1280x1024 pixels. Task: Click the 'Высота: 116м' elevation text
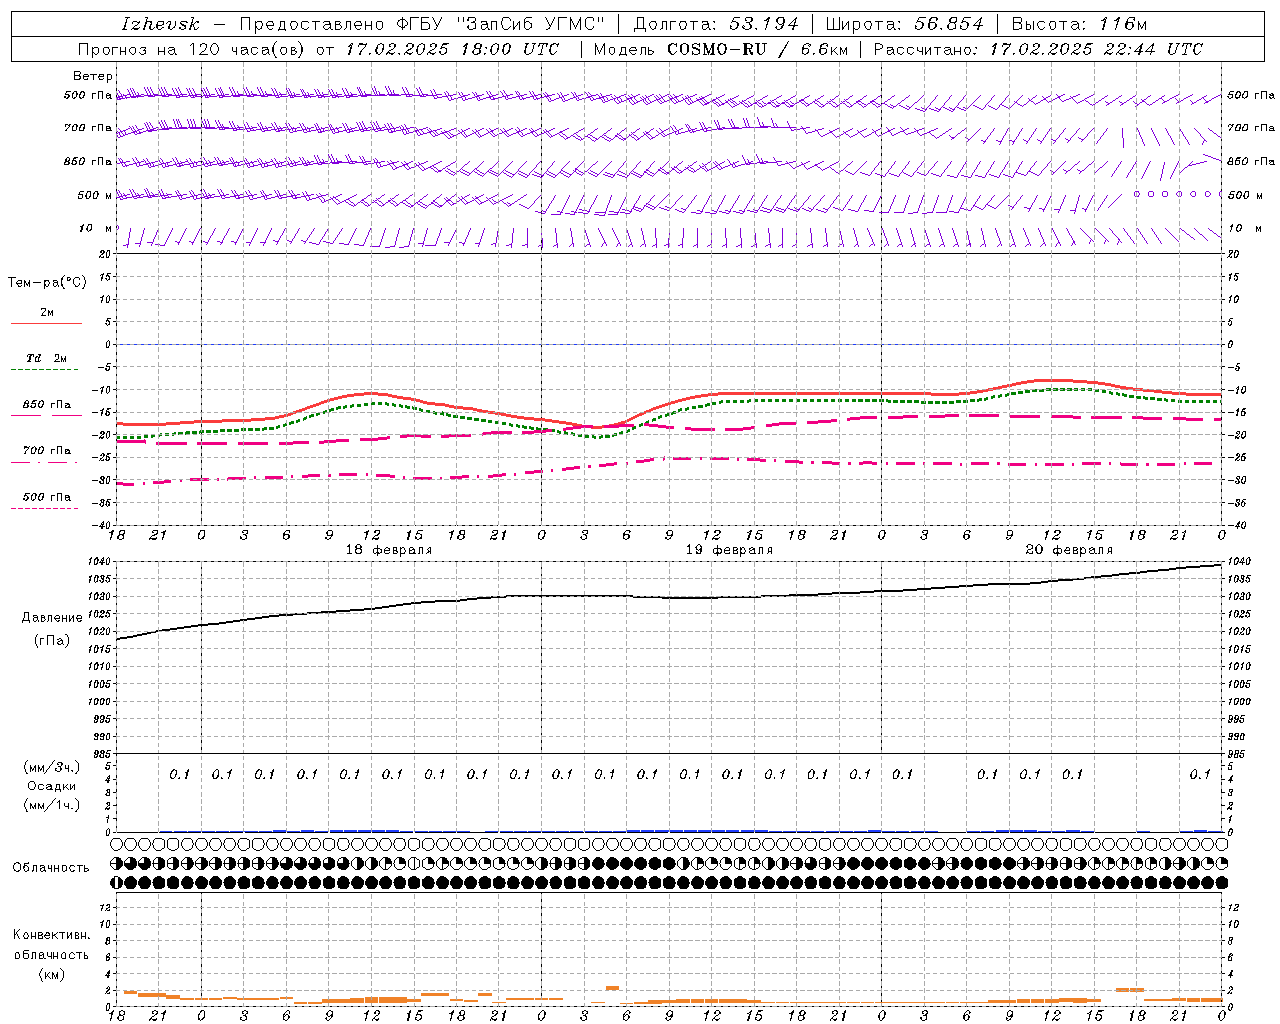click(x=1079, y=24)
